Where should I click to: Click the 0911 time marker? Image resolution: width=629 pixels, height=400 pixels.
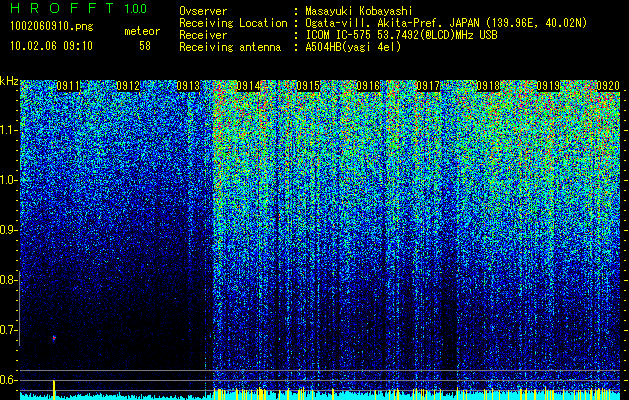click(68, 85)
